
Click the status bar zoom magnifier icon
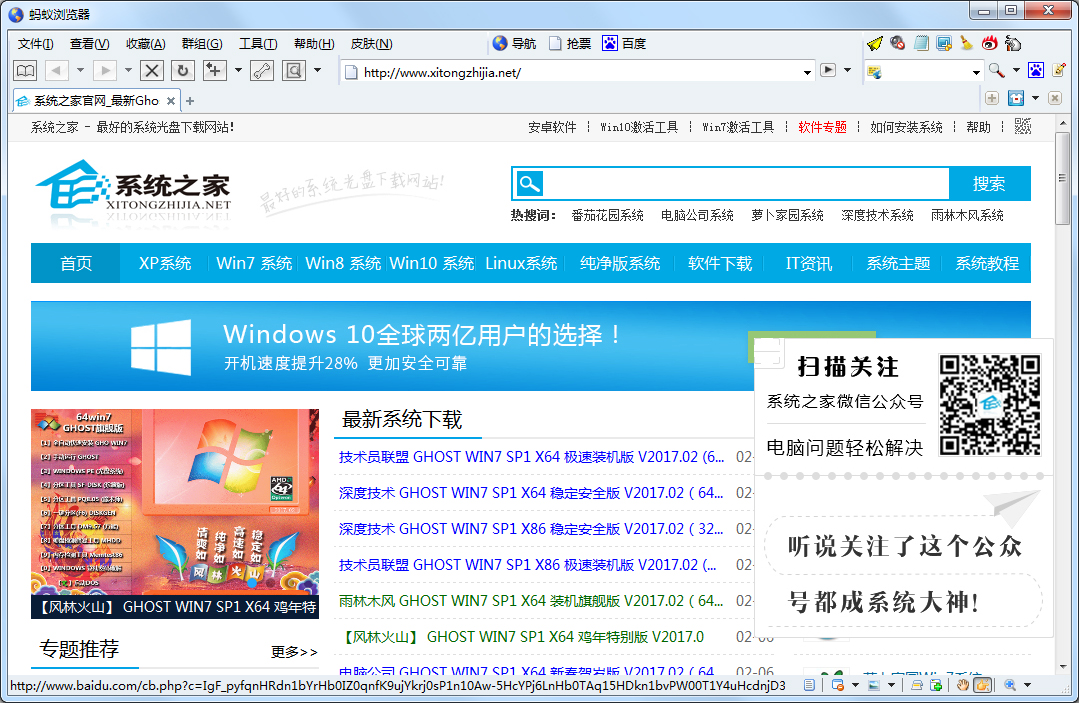coord(1009,685)
